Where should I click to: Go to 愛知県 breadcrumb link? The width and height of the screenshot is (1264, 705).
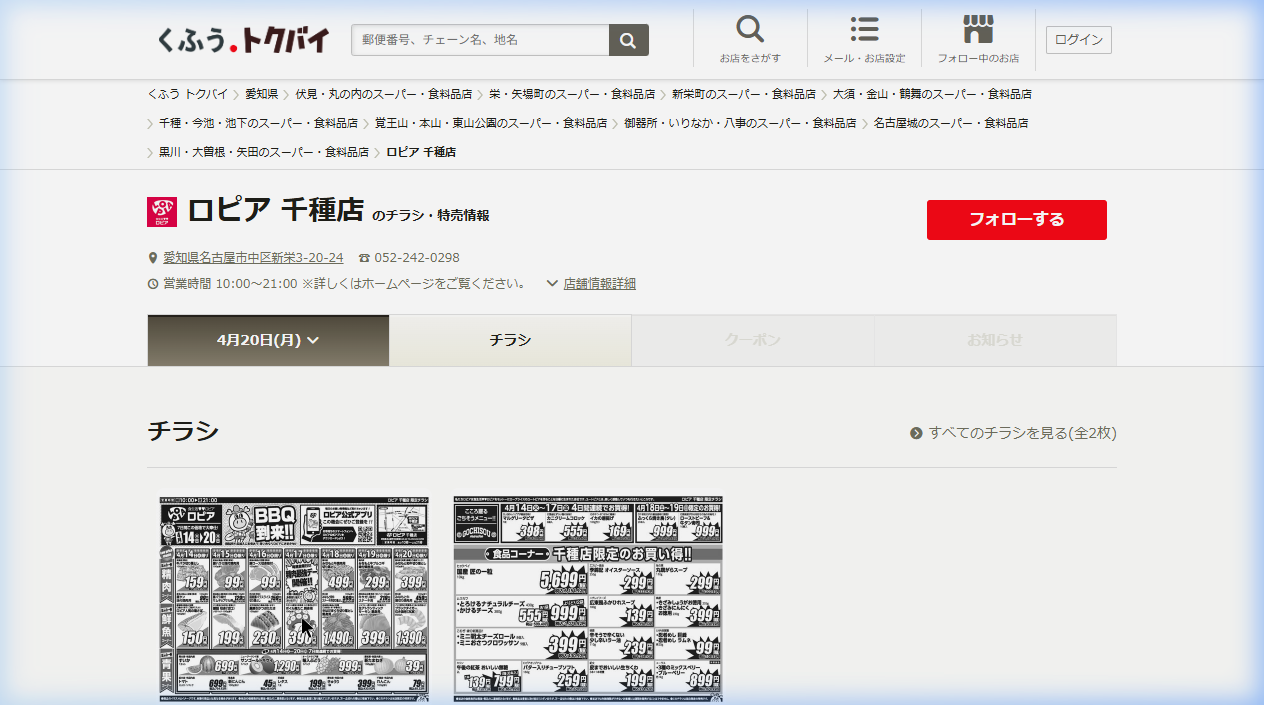point(262,94)
